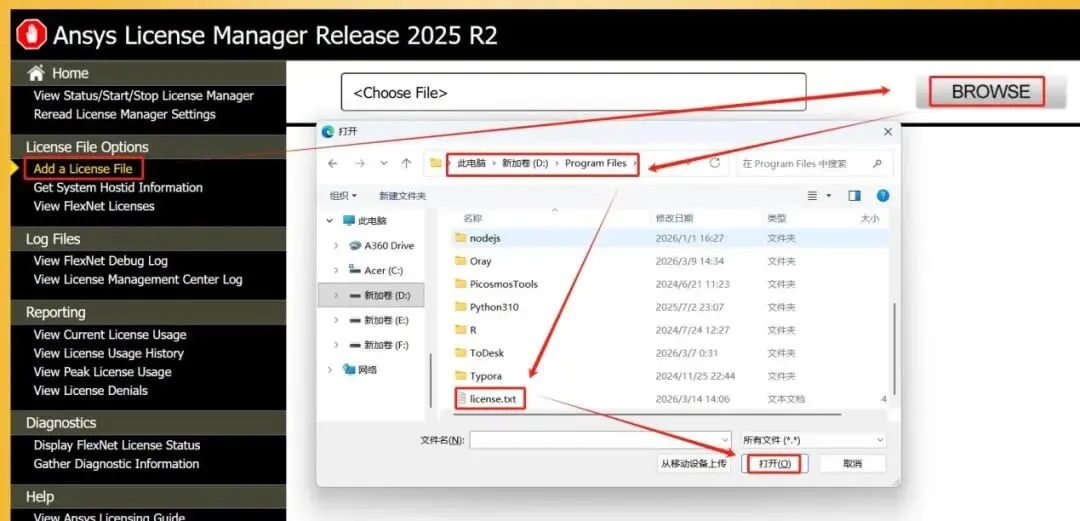Select the 网络 network icon in tree

[x=349, y=369]
